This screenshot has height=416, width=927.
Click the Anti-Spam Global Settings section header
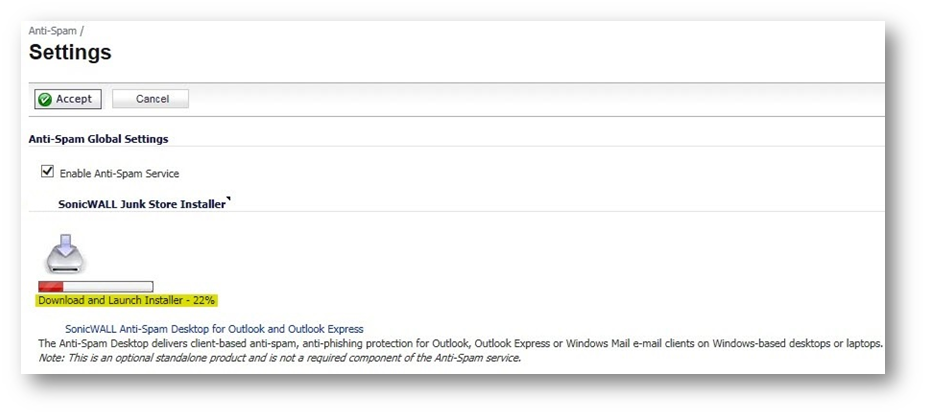click(98, 139)
